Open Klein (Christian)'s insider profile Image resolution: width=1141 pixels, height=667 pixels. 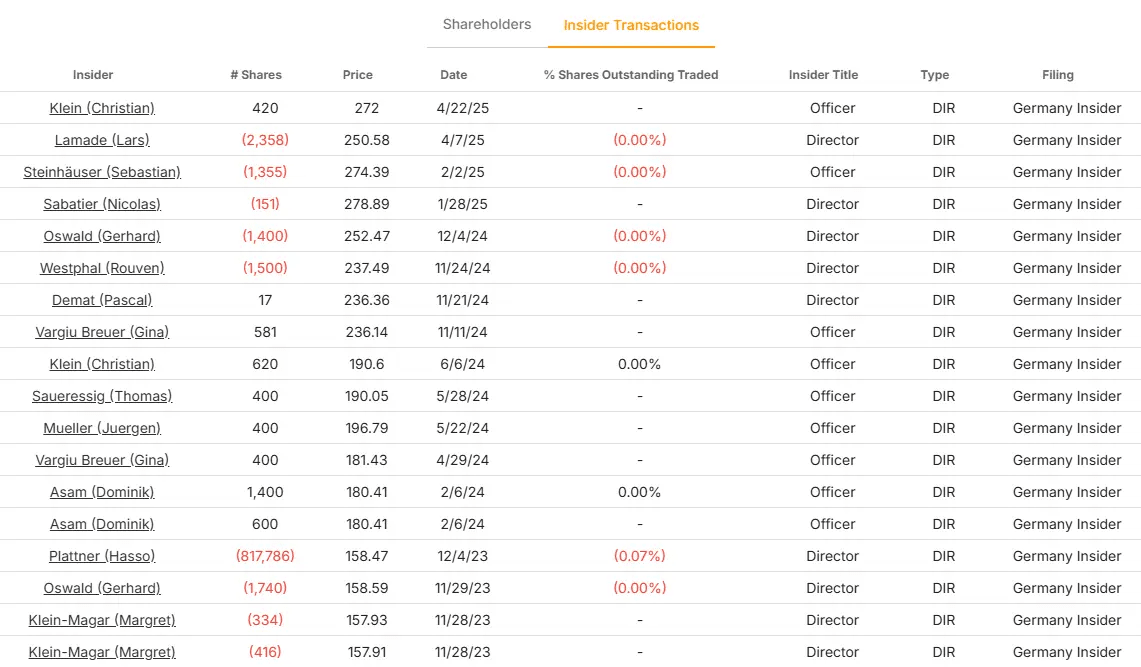pyautogui.click(x=101, y=108)
